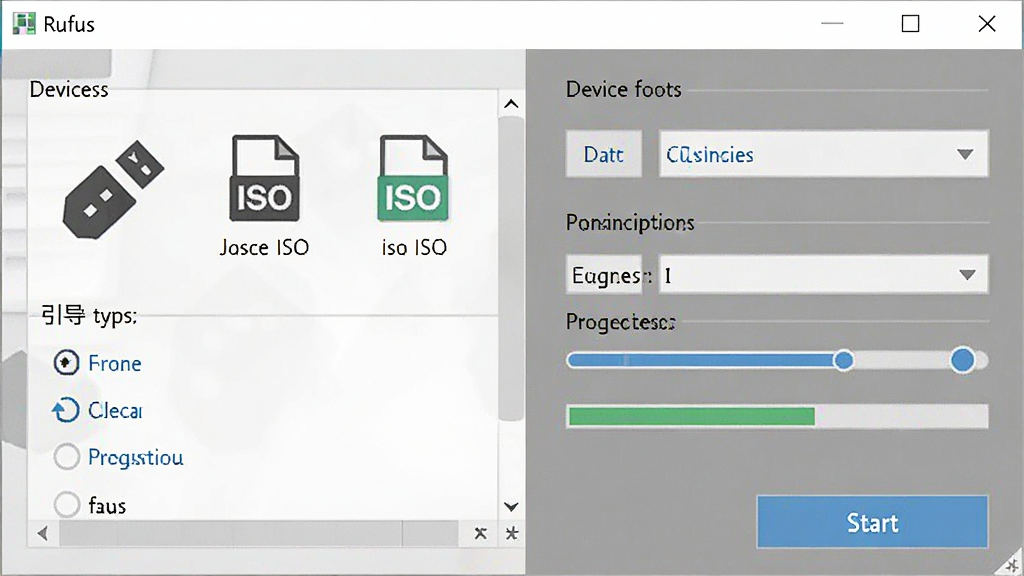
Task: Click the Cüsincies dropdown arrow
Action: (x=965, y=154)
